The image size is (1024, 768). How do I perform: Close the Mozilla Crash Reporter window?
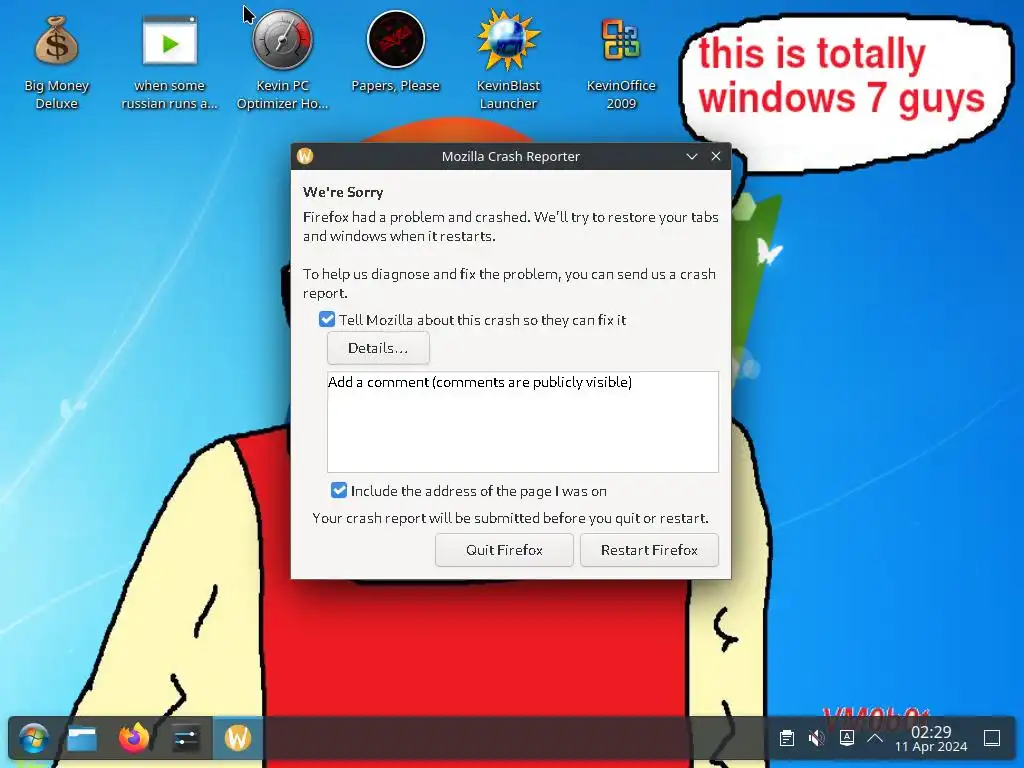click(x=716, y=156)
